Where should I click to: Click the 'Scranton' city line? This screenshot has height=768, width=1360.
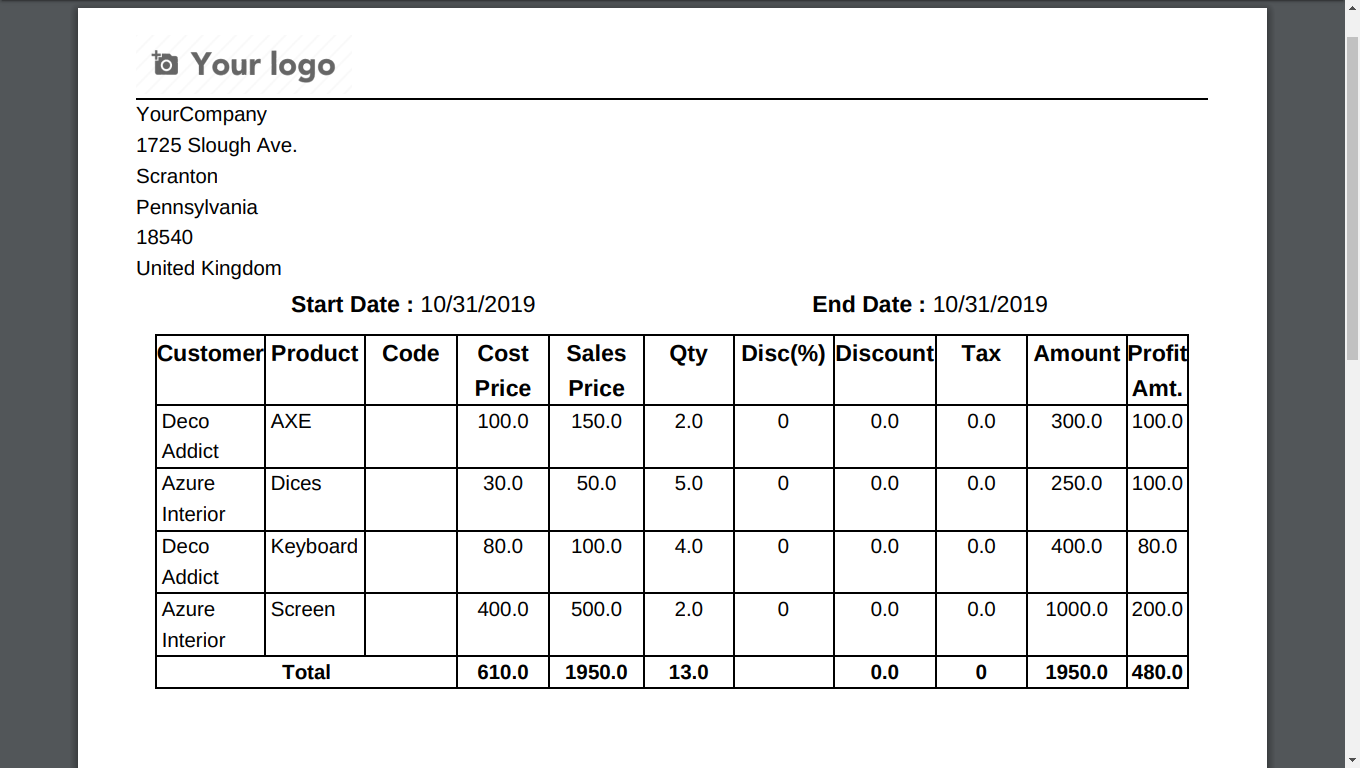177,176
